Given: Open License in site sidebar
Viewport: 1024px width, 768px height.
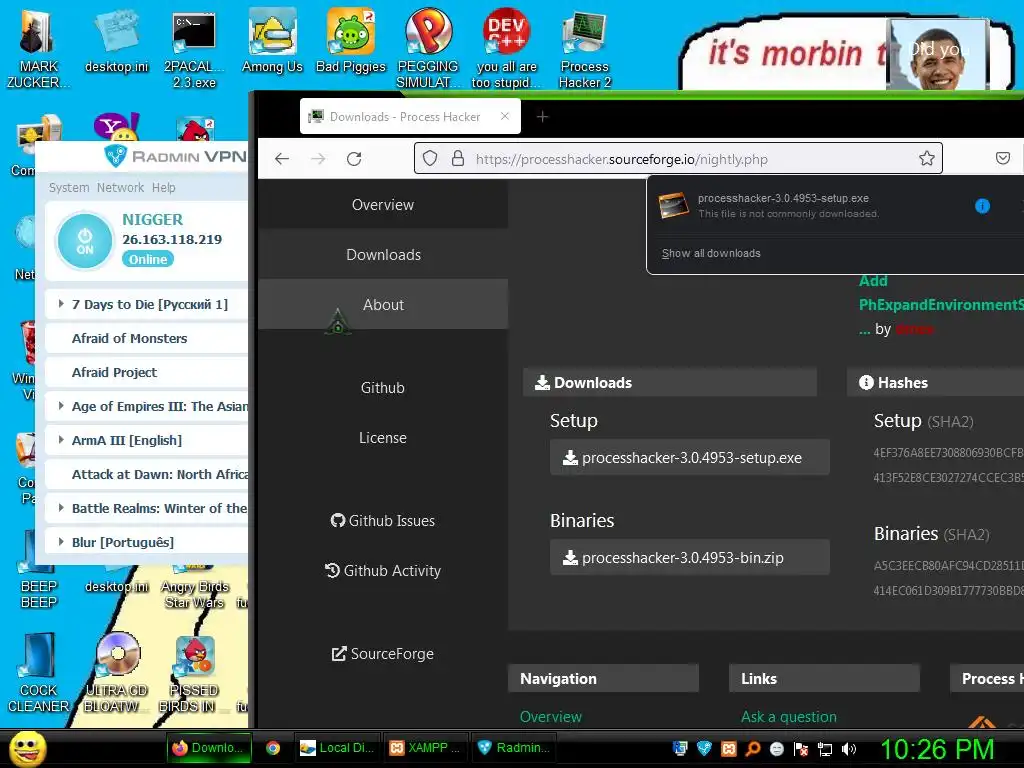Looking at the screenshot, I should pos(383,438).
